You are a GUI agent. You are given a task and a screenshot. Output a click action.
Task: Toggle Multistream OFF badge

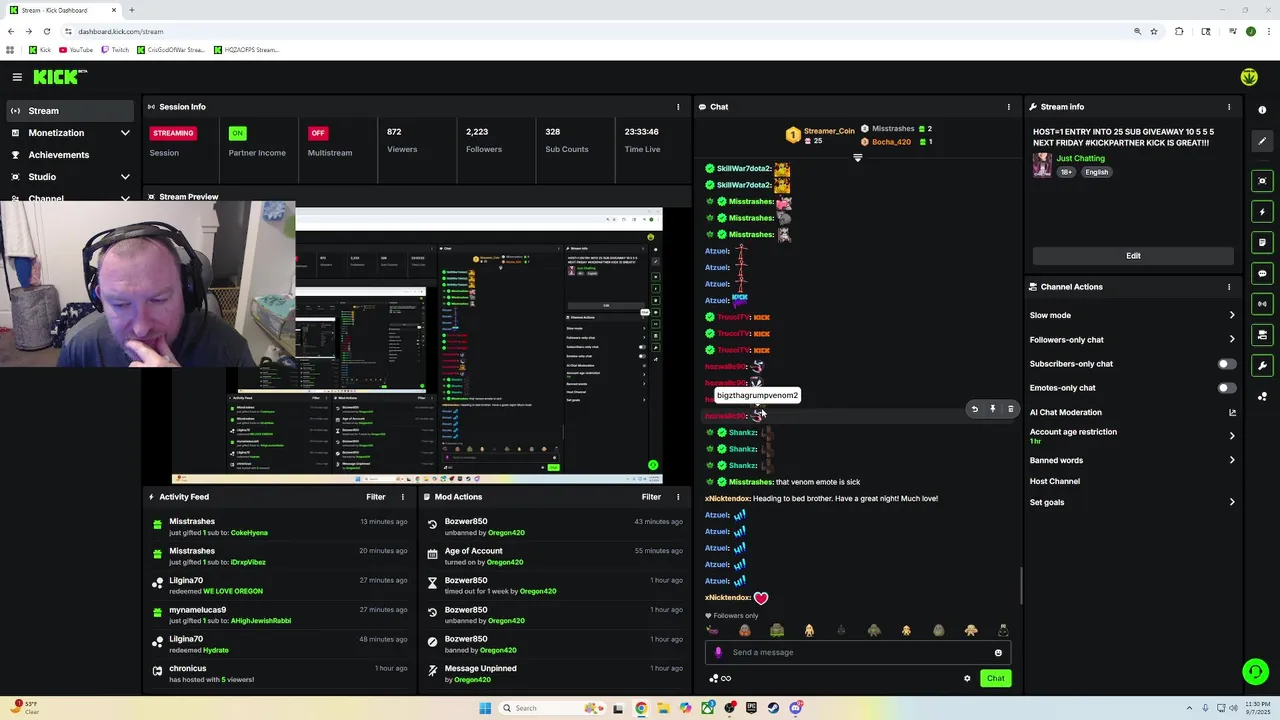pos(318,133)
